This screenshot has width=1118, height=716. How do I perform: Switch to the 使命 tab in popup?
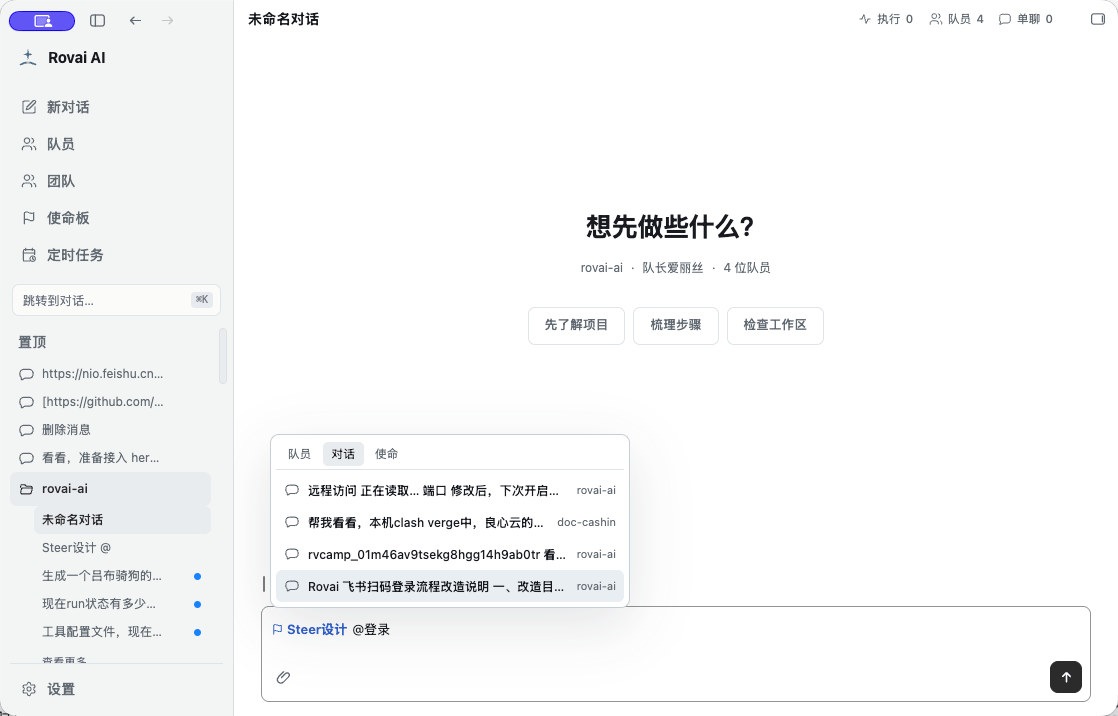(x=386, y=454)
